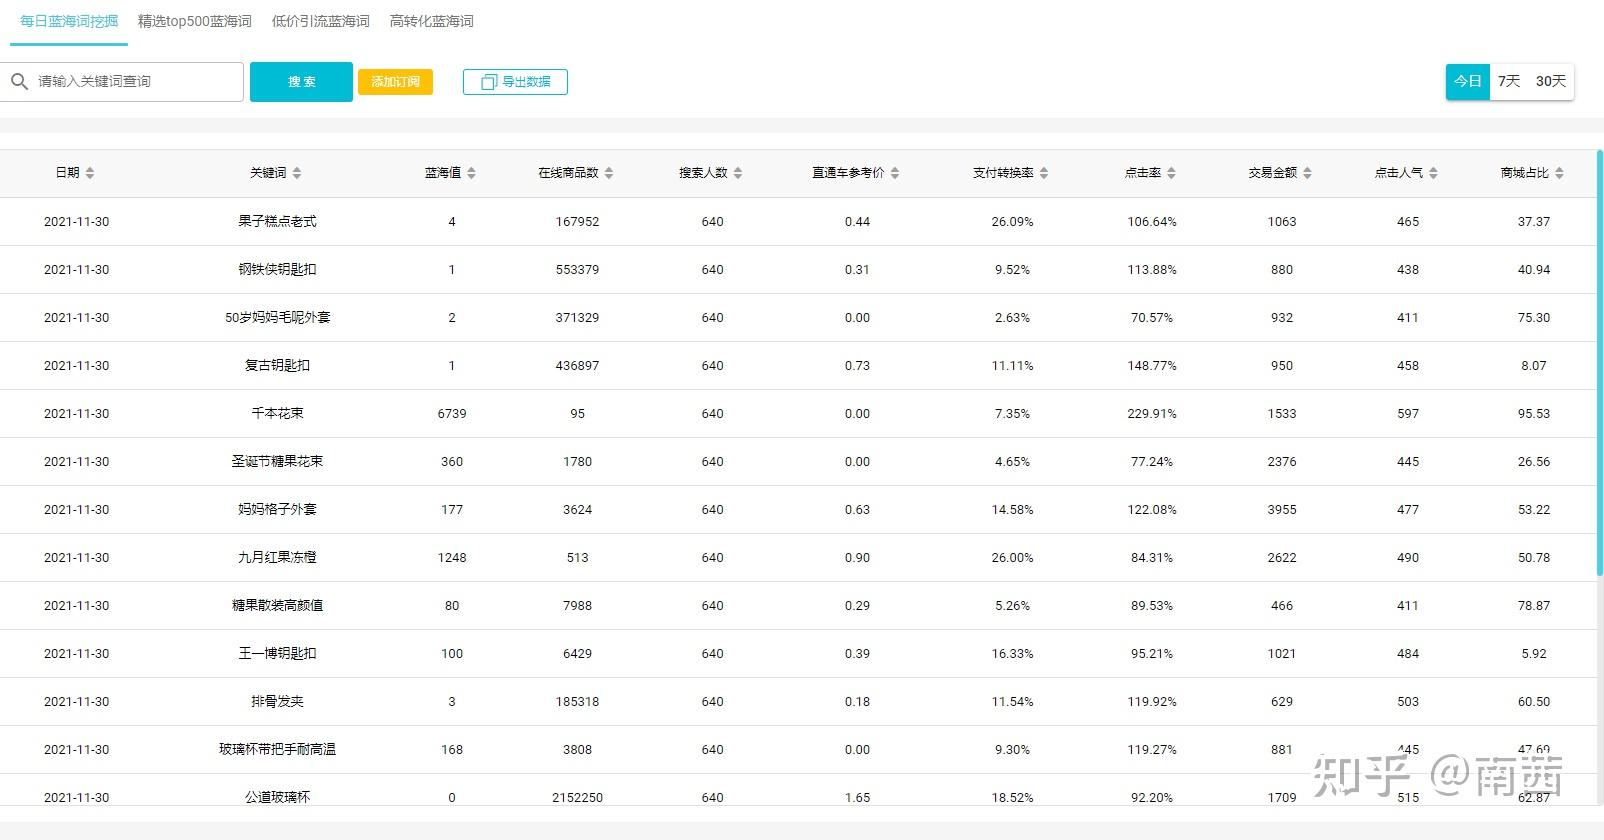The height and width of the screenshot is (840, 1604).
Task: Sort by 搜索人数 column arrows
Action: 738,173
